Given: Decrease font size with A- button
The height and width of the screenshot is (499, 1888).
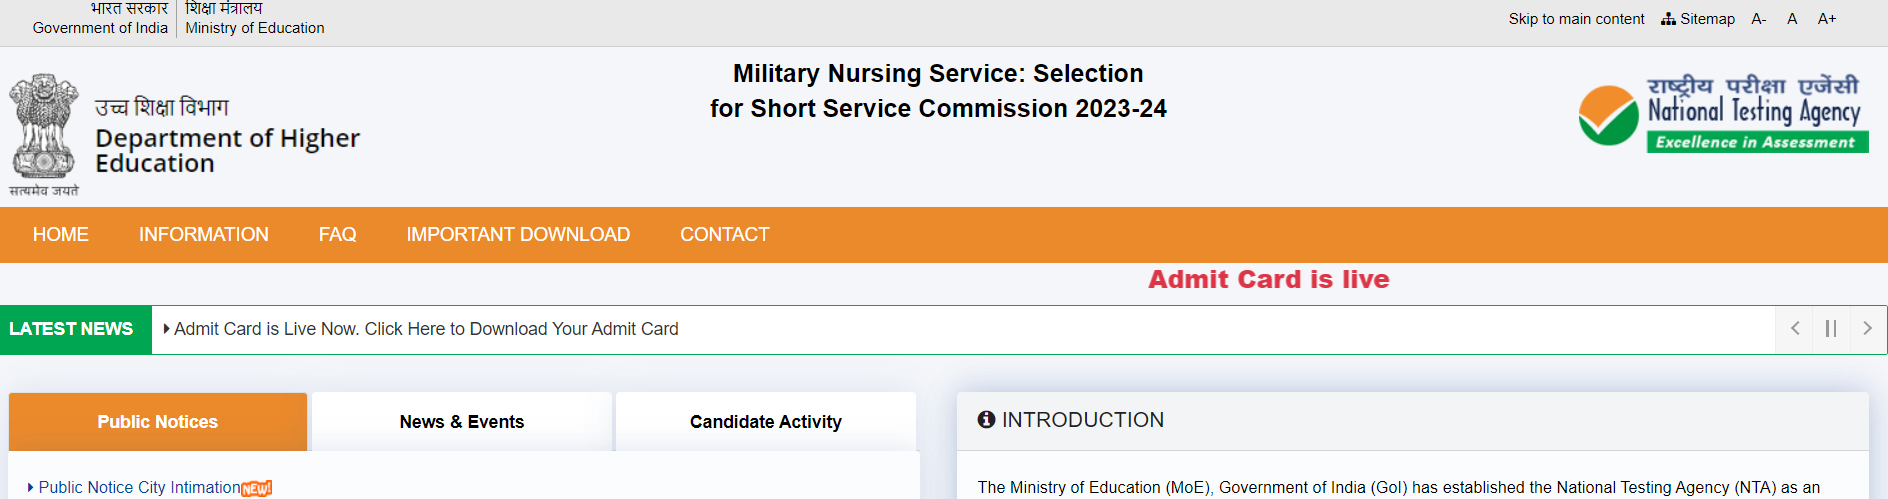Looking at the screenshot, I should click(x=1759, y=19).
